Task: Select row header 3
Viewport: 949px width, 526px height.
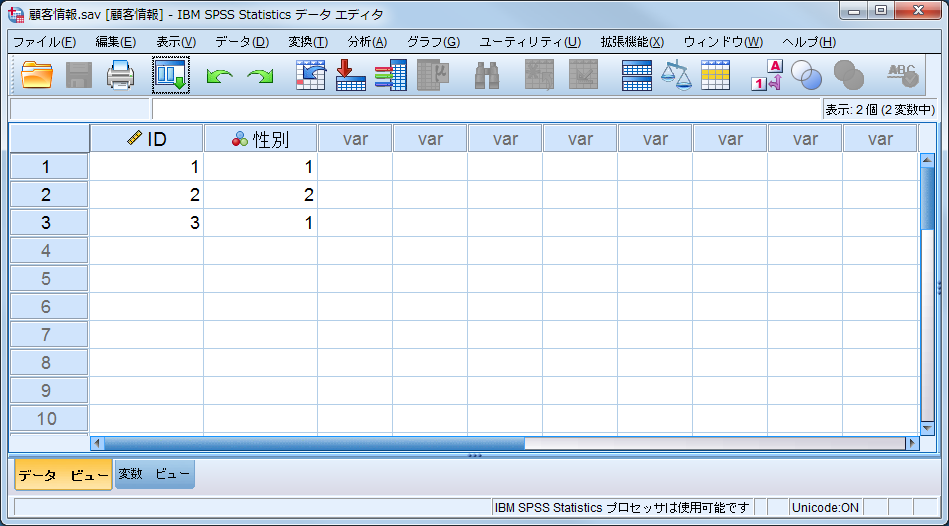Action: pos(49,222)
